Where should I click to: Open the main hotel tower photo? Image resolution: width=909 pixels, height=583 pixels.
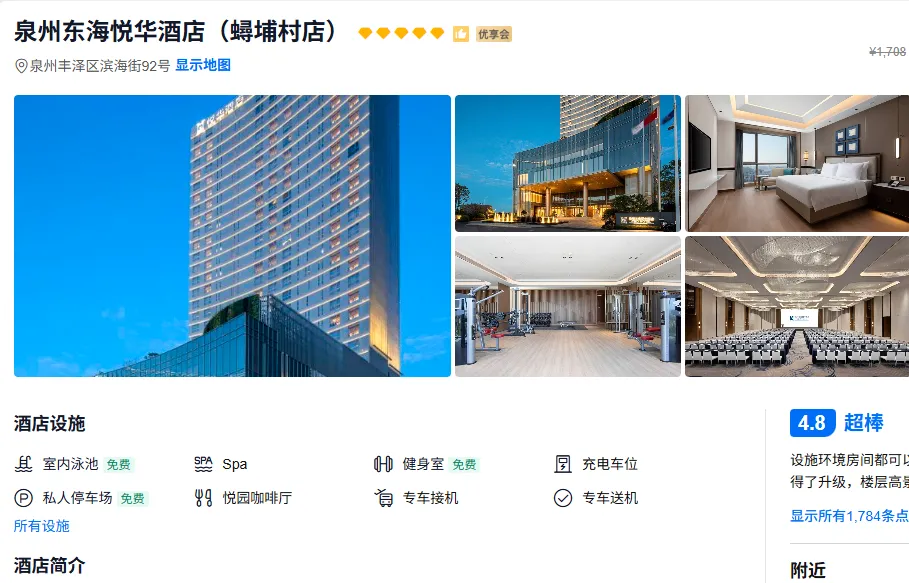coord(232,236)
